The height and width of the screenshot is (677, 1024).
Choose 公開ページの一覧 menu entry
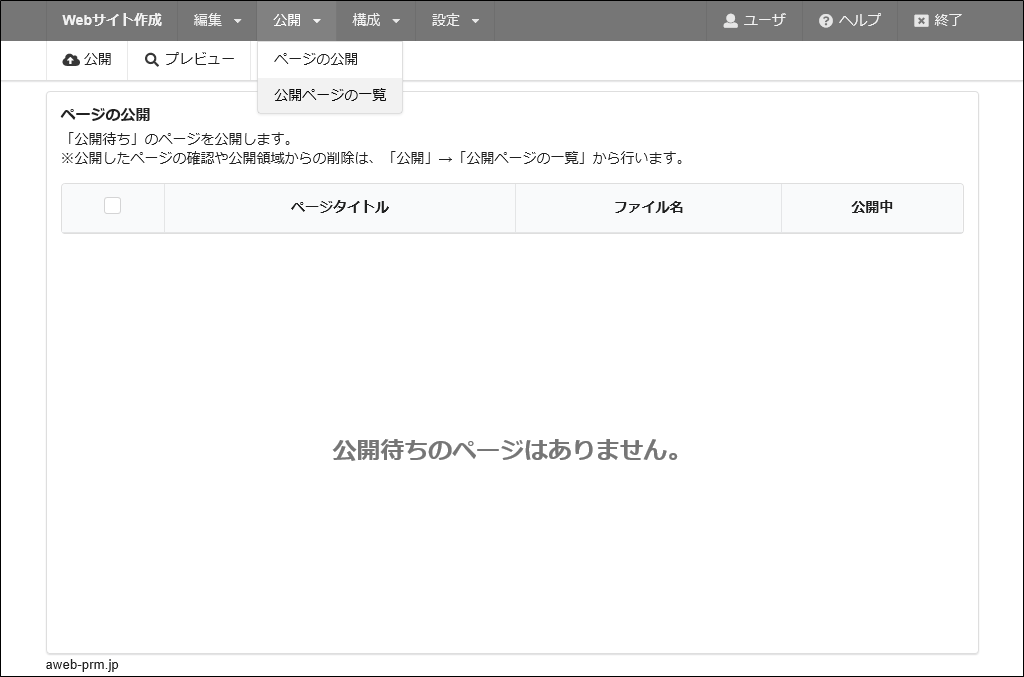click(x=330, y=95)
